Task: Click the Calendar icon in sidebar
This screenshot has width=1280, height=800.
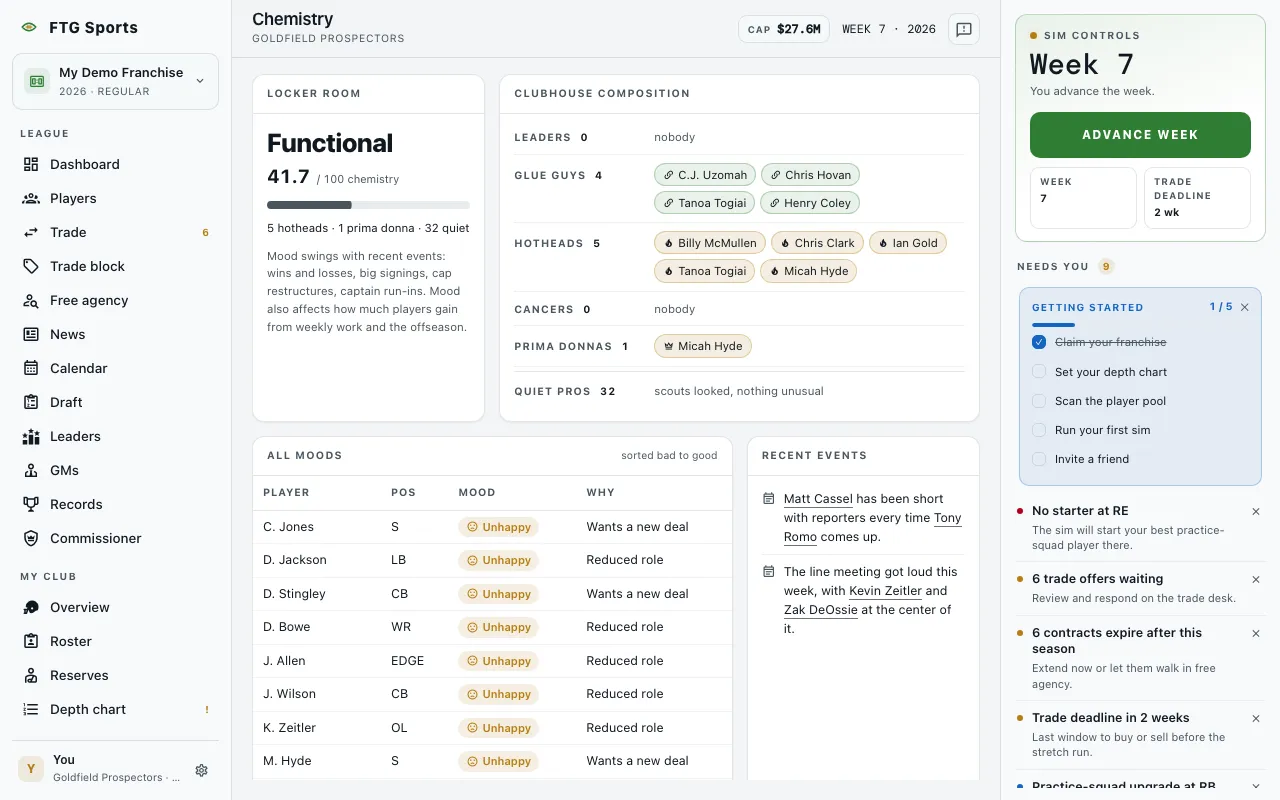Action: tap(31, 368)
